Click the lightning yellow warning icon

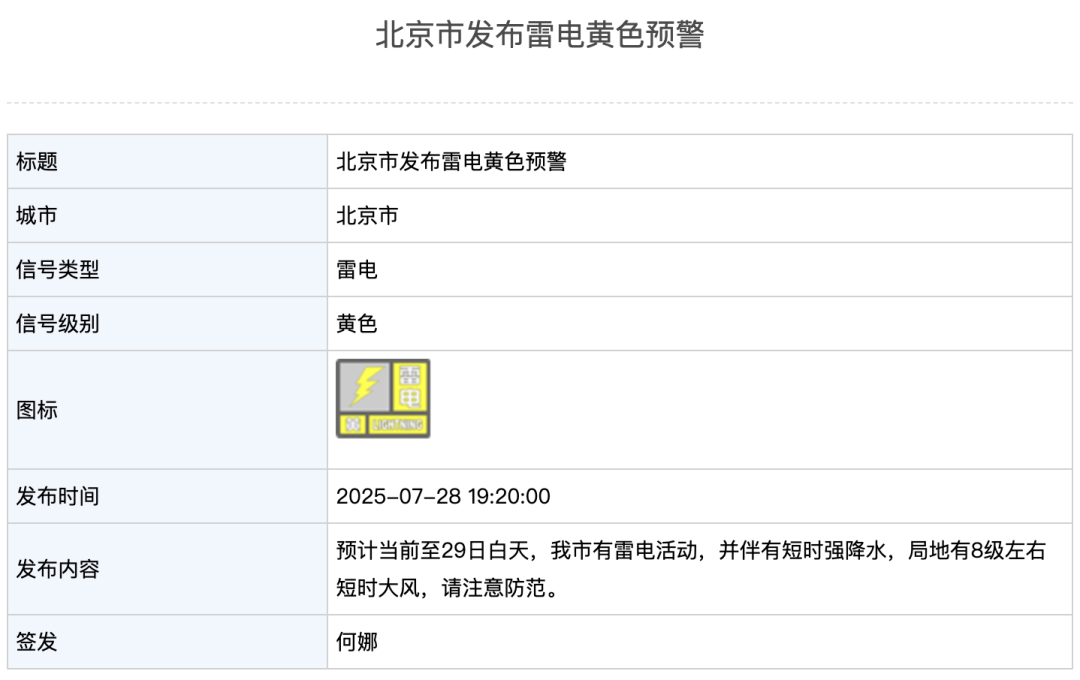[x=383, y=398]
